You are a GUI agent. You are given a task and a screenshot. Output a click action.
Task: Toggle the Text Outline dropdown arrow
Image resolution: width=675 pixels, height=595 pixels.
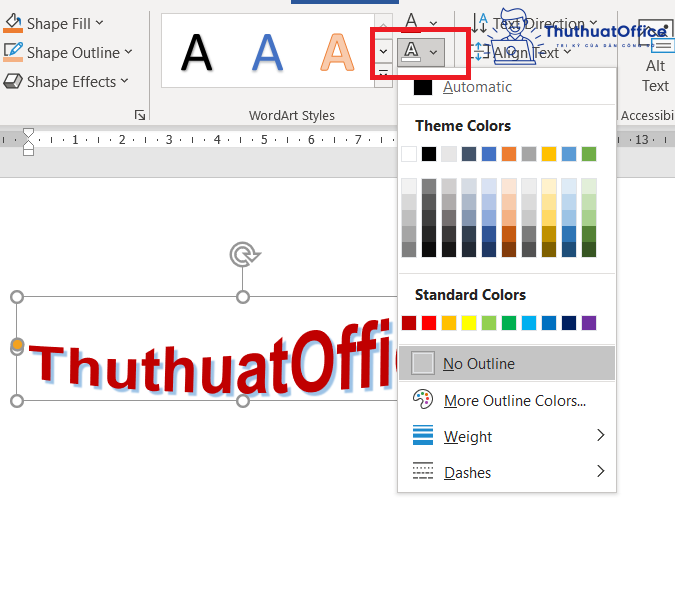[433, 52]
